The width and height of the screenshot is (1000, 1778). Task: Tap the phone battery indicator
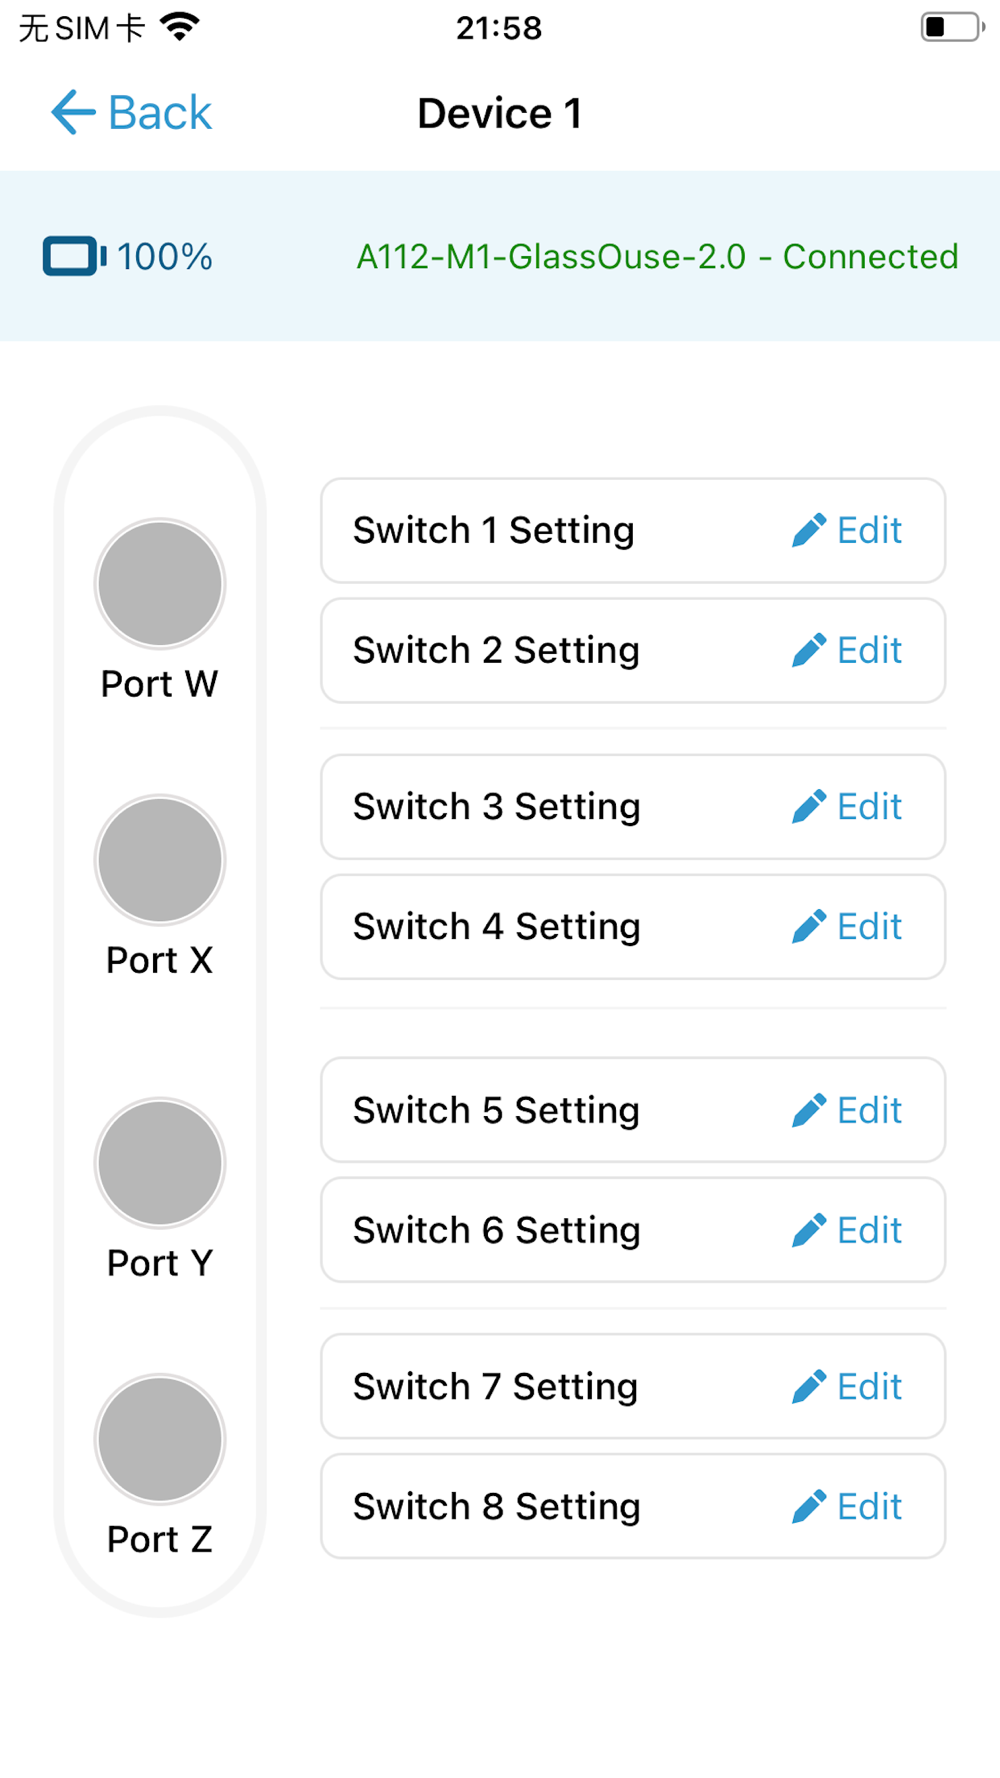[951, 27]
